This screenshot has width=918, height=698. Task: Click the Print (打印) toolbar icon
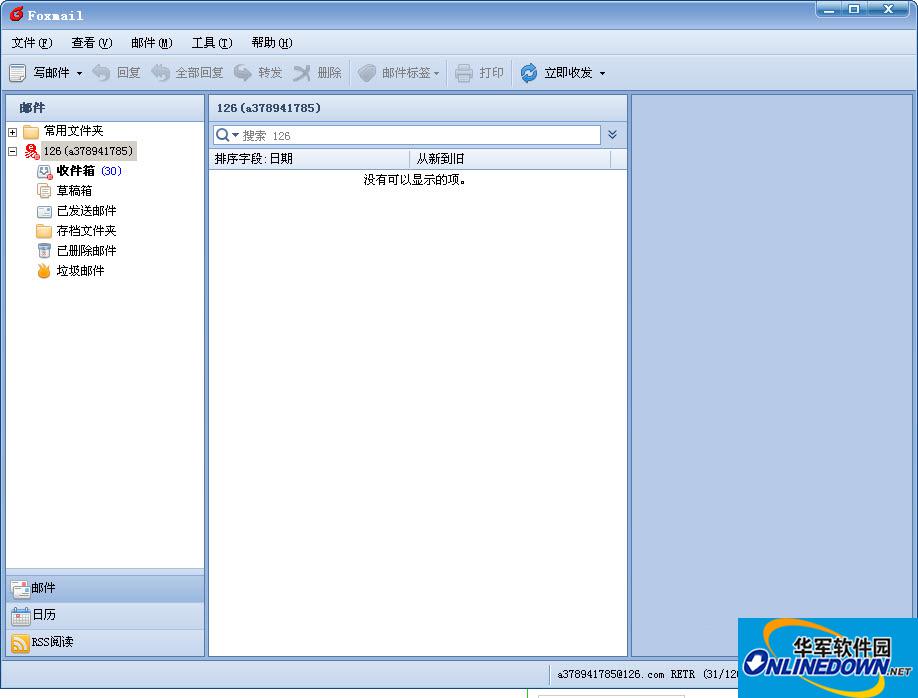point(464,73)
